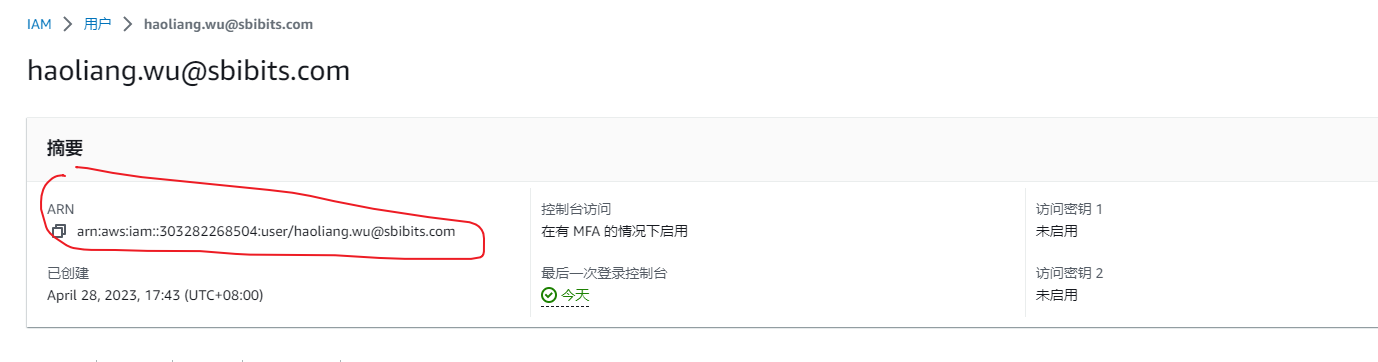Click the 最后一次登录控制台 label
Screen dimensions: 1378x362
click(604, 273)
